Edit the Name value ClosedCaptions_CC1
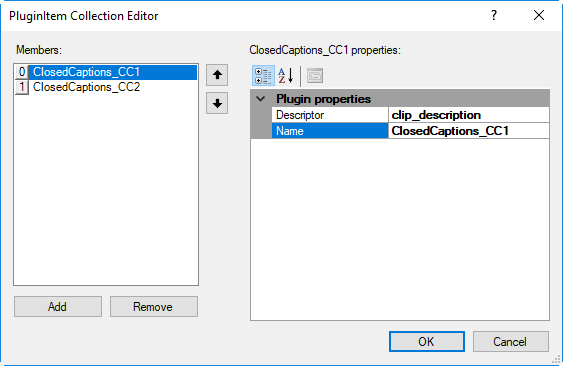This screenshot has width=563, height=366. click(469, 131)
